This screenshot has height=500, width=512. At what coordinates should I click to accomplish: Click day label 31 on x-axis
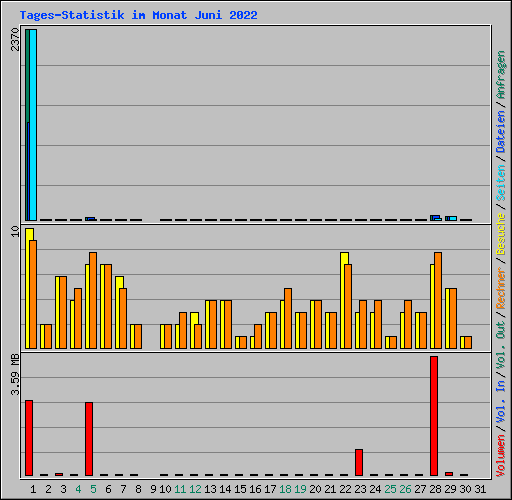pos(480,489)
